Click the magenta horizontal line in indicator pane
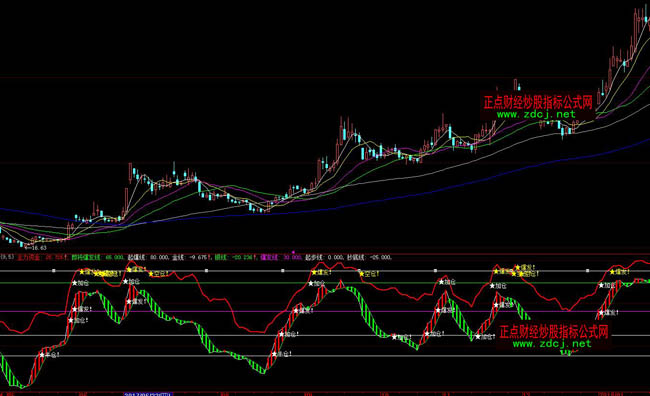The height and width of the screenshot is (396, 650). click(325, 312)
